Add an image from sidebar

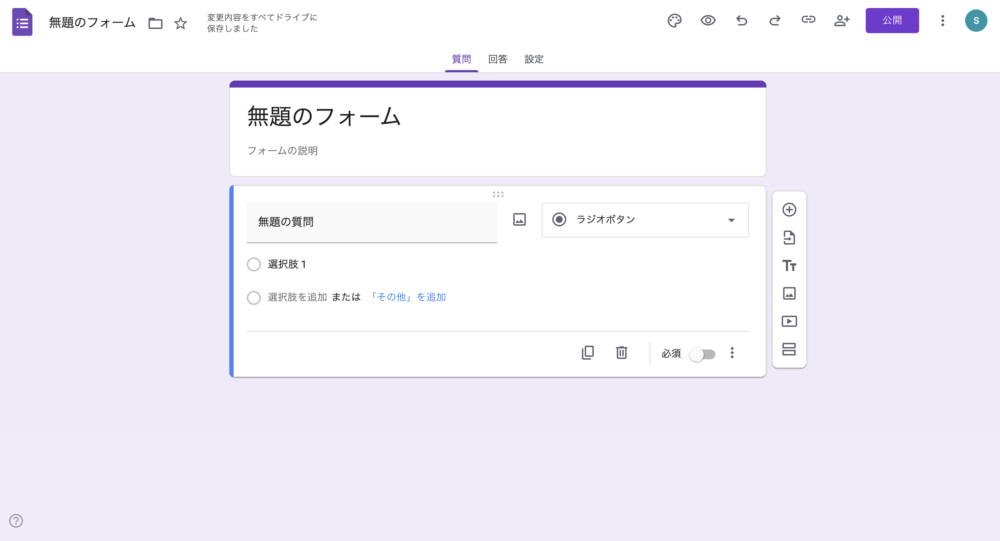click(789, 293)
